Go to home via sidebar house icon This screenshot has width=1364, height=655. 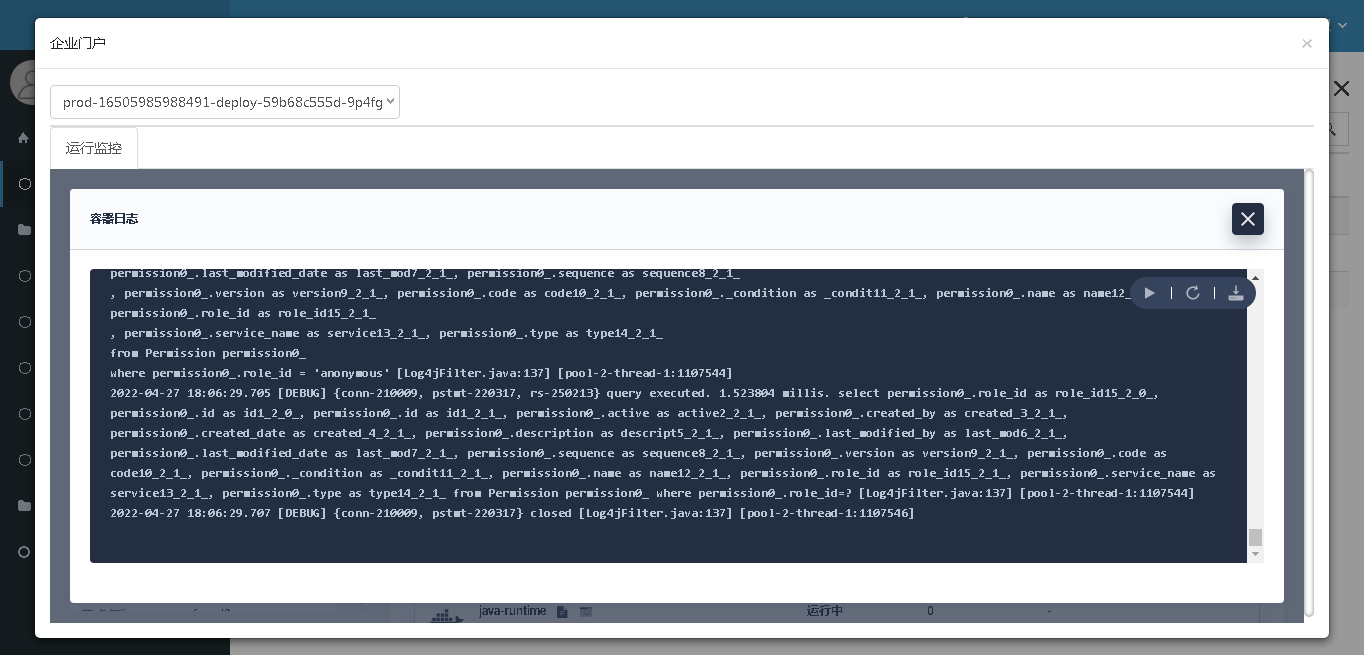click(24, 138)
